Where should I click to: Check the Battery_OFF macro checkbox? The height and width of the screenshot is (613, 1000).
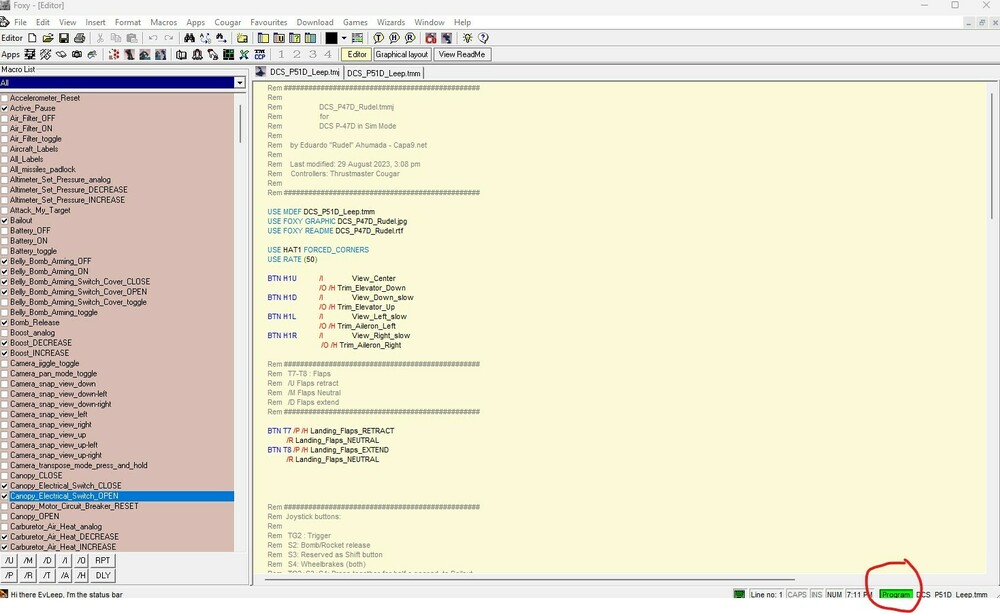click(5, 231)
